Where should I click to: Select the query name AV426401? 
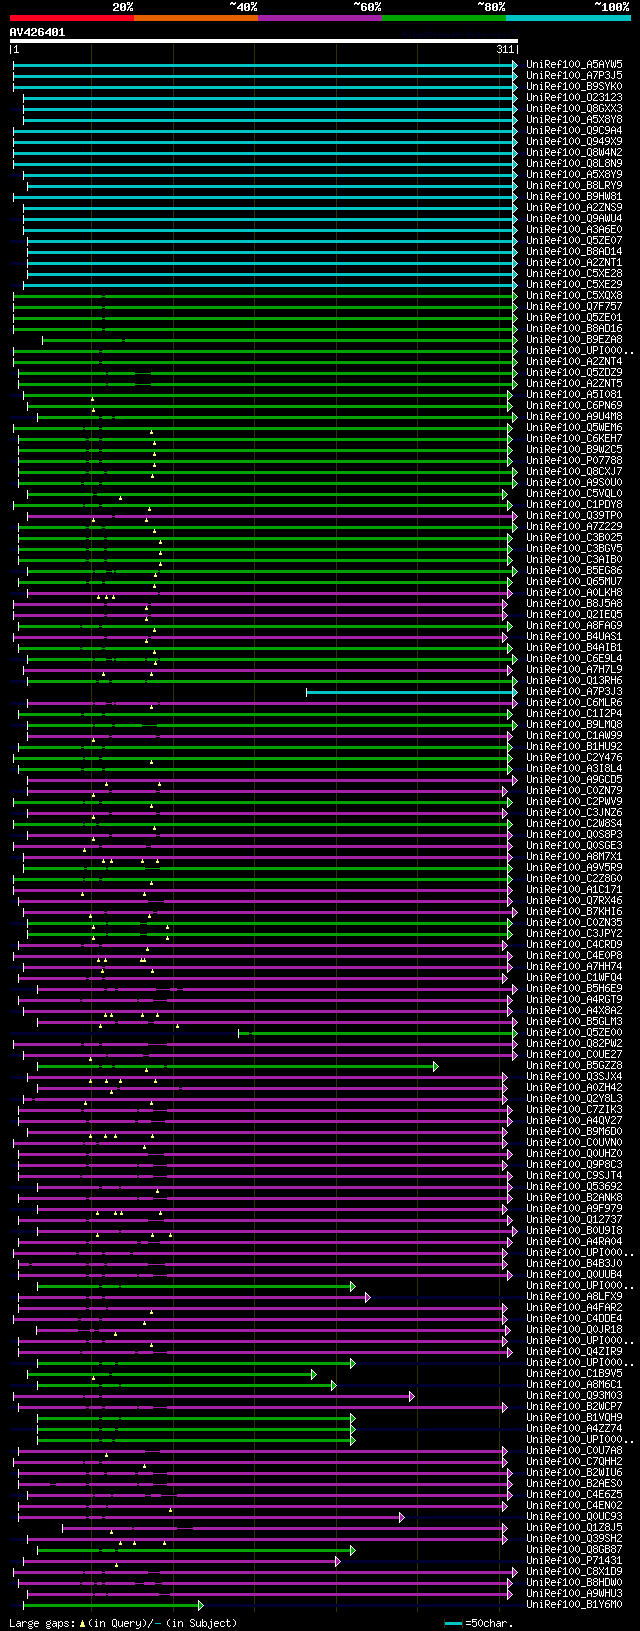[37, 32]
